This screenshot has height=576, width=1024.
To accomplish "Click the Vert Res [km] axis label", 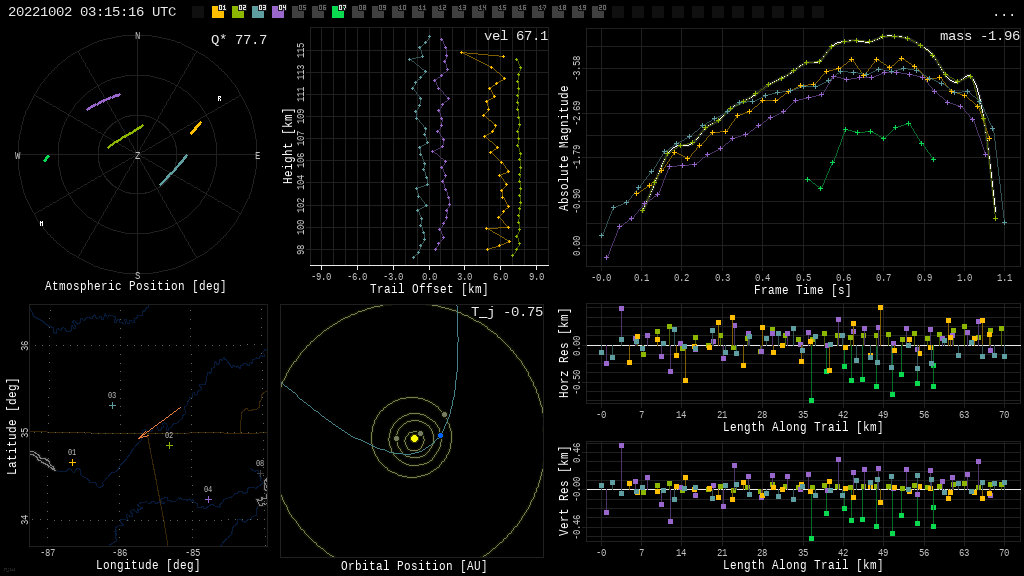I will (564, 491).
